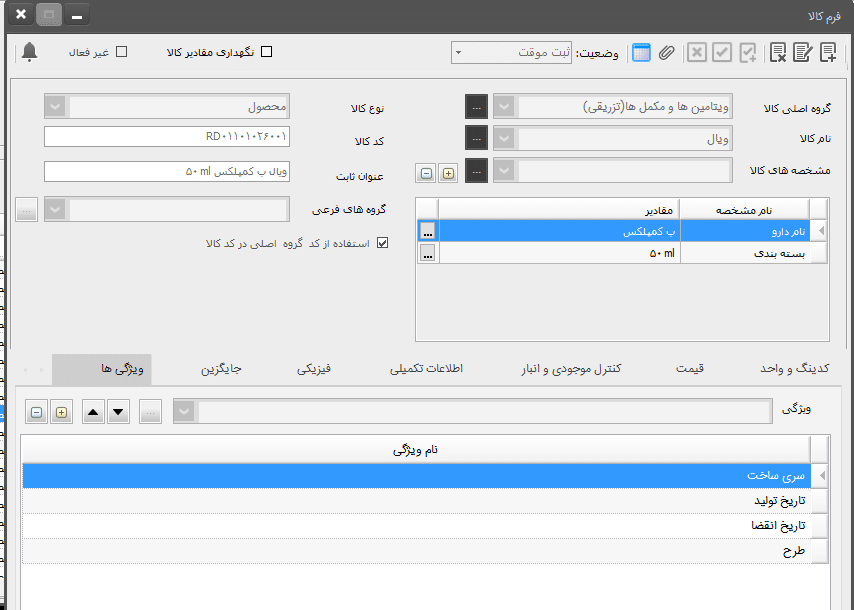Click the بسته بندی specification cell
Viewport: 854px width, 610px height.
[745, 253]
